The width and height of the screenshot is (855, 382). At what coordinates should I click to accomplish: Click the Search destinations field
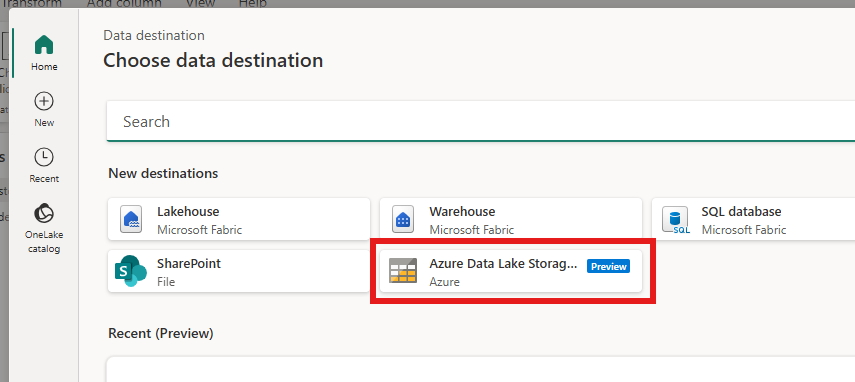coord(480,121)
